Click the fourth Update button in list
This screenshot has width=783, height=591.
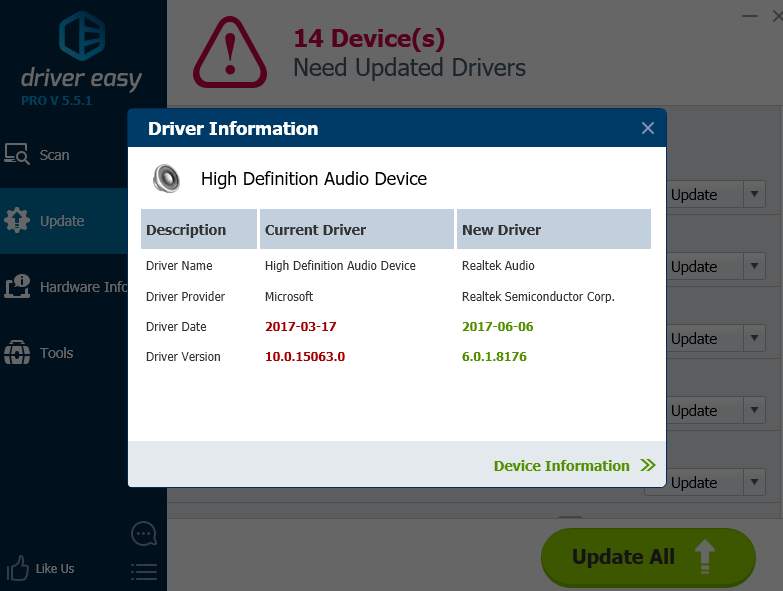(x=705, y=410)
